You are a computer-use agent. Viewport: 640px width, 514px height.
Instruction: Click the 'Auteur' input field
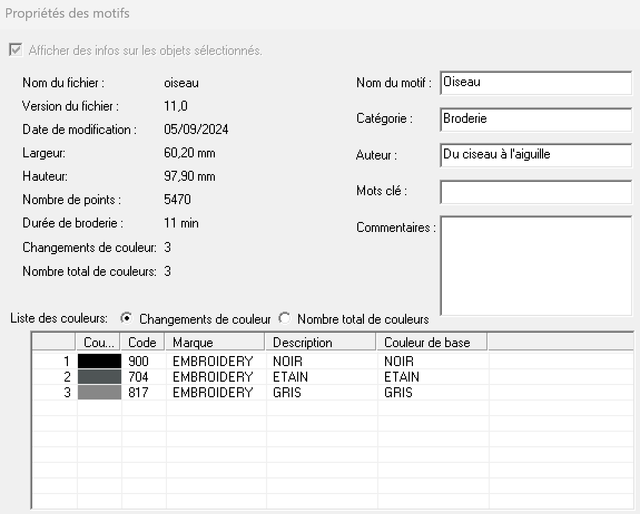(x=536, y=155)
